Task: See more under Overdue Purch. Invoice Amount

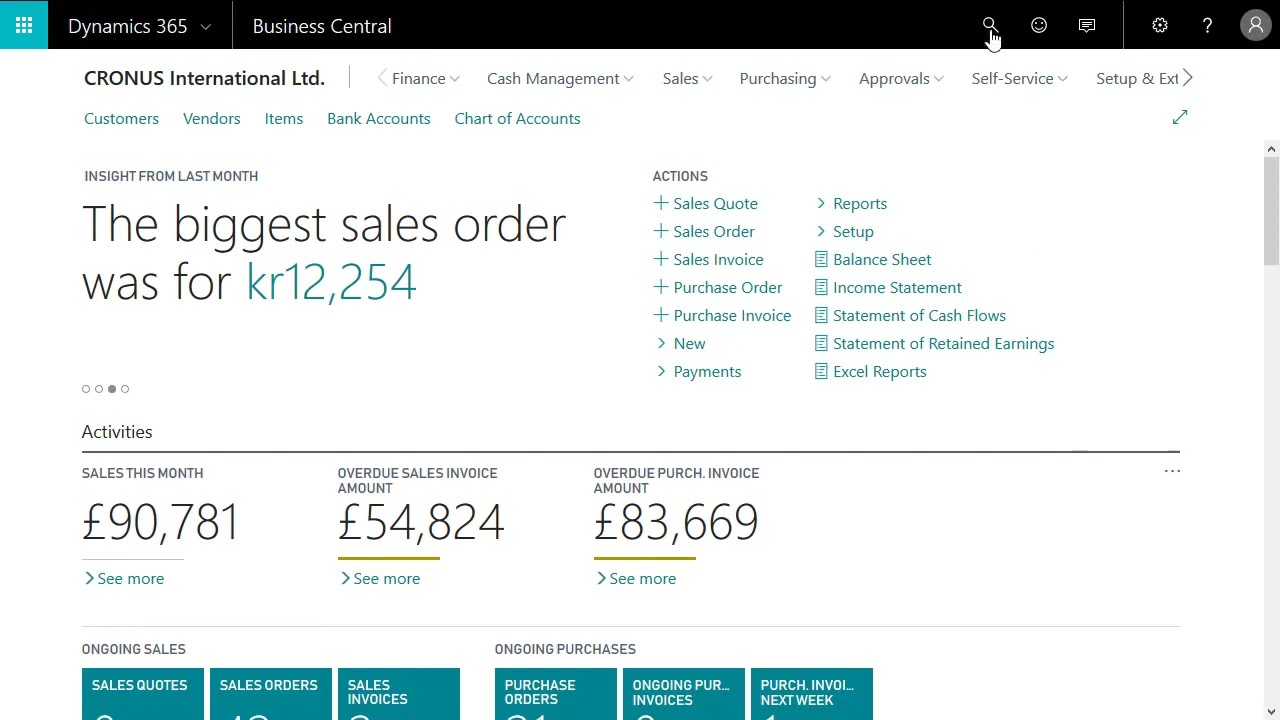Action: [x=636, y=578]
